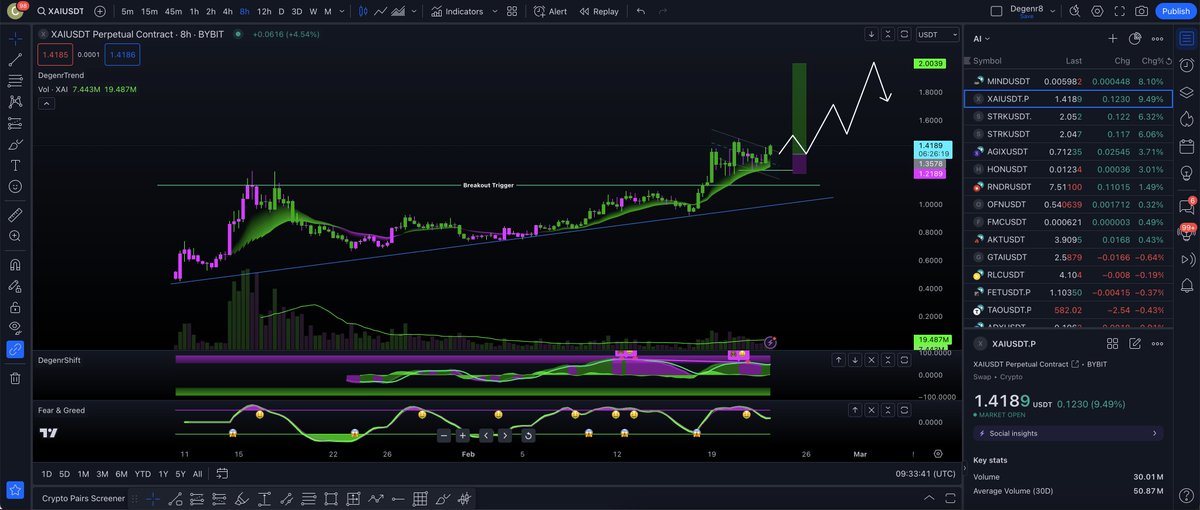Switch to the 12h timeframe

click(x=263, y=11)
